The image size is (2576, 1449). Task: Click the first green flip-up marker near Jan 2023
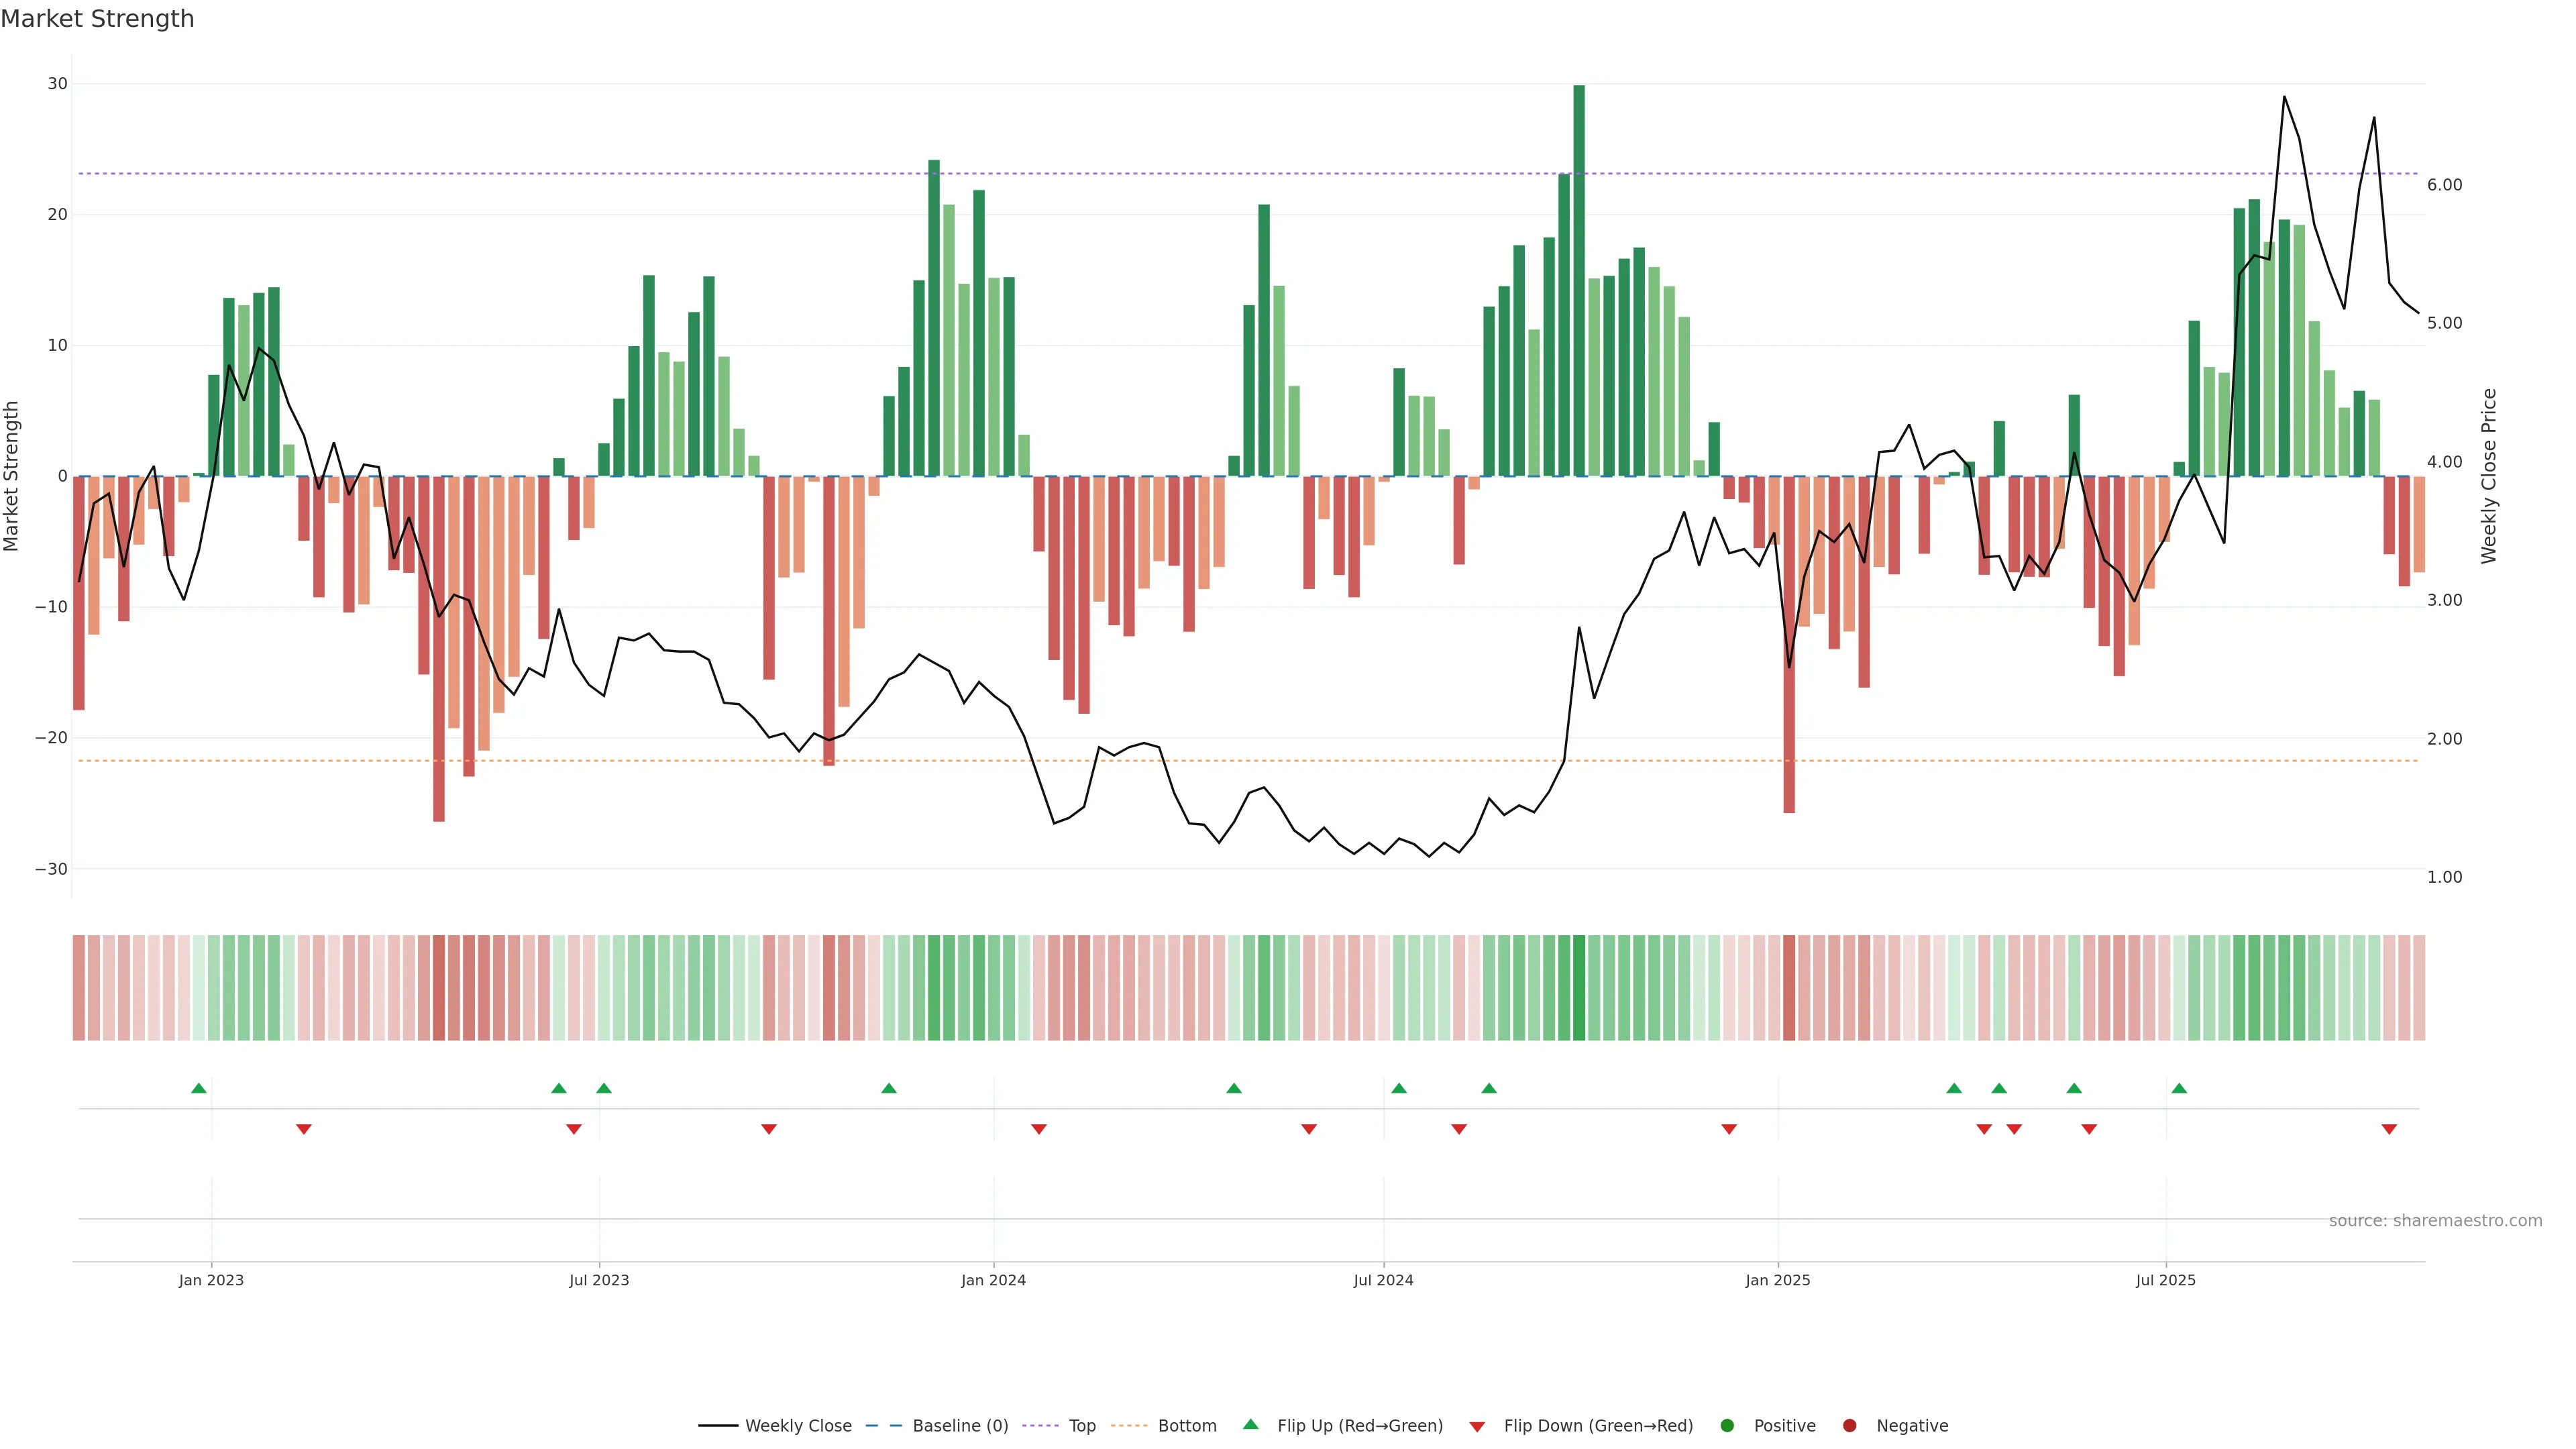199,1088
